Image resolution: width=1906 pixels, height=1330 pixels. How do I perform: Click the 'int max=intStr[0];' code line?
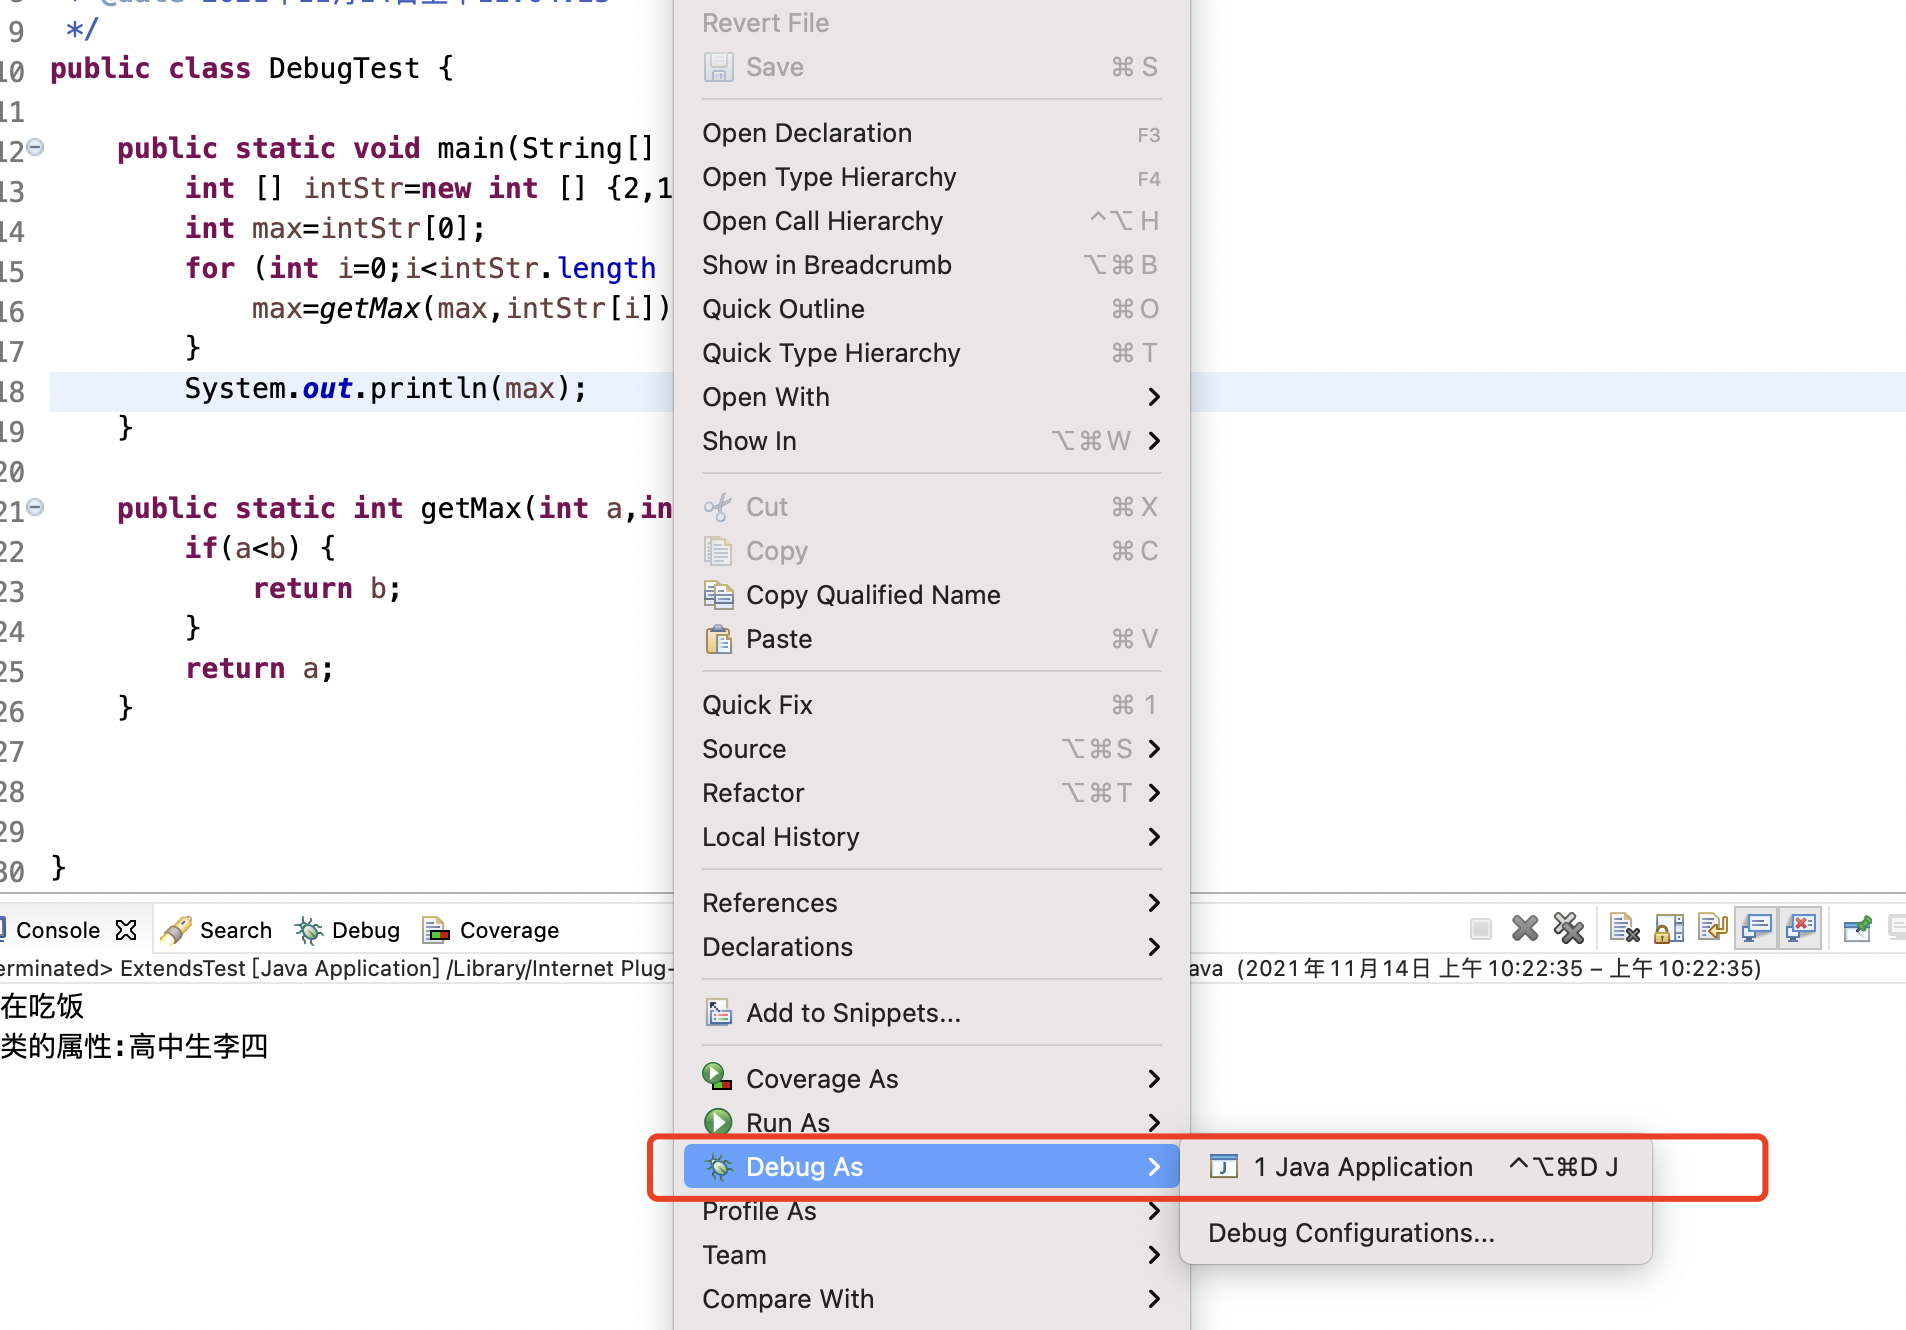pos(335,228)
